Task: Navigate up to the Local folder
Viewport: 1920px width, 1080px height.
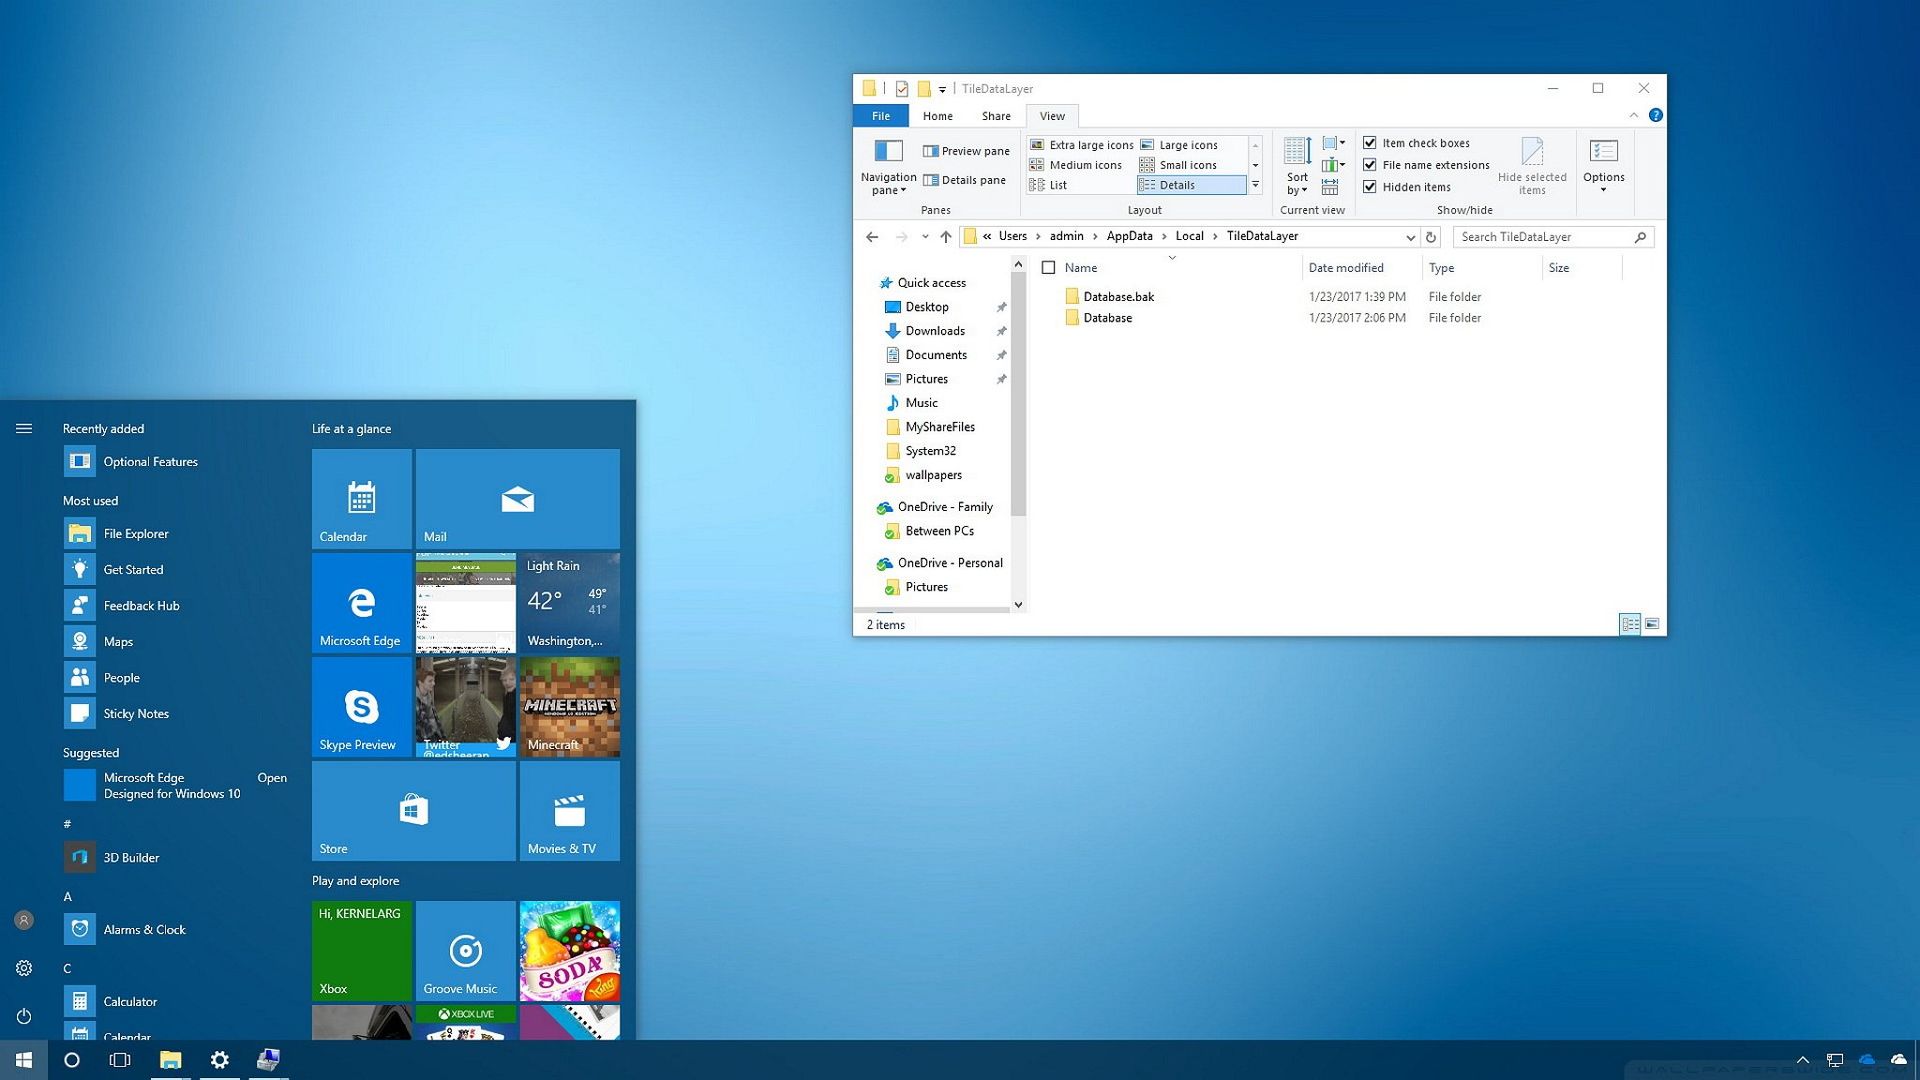Action: tap(945, 237)
